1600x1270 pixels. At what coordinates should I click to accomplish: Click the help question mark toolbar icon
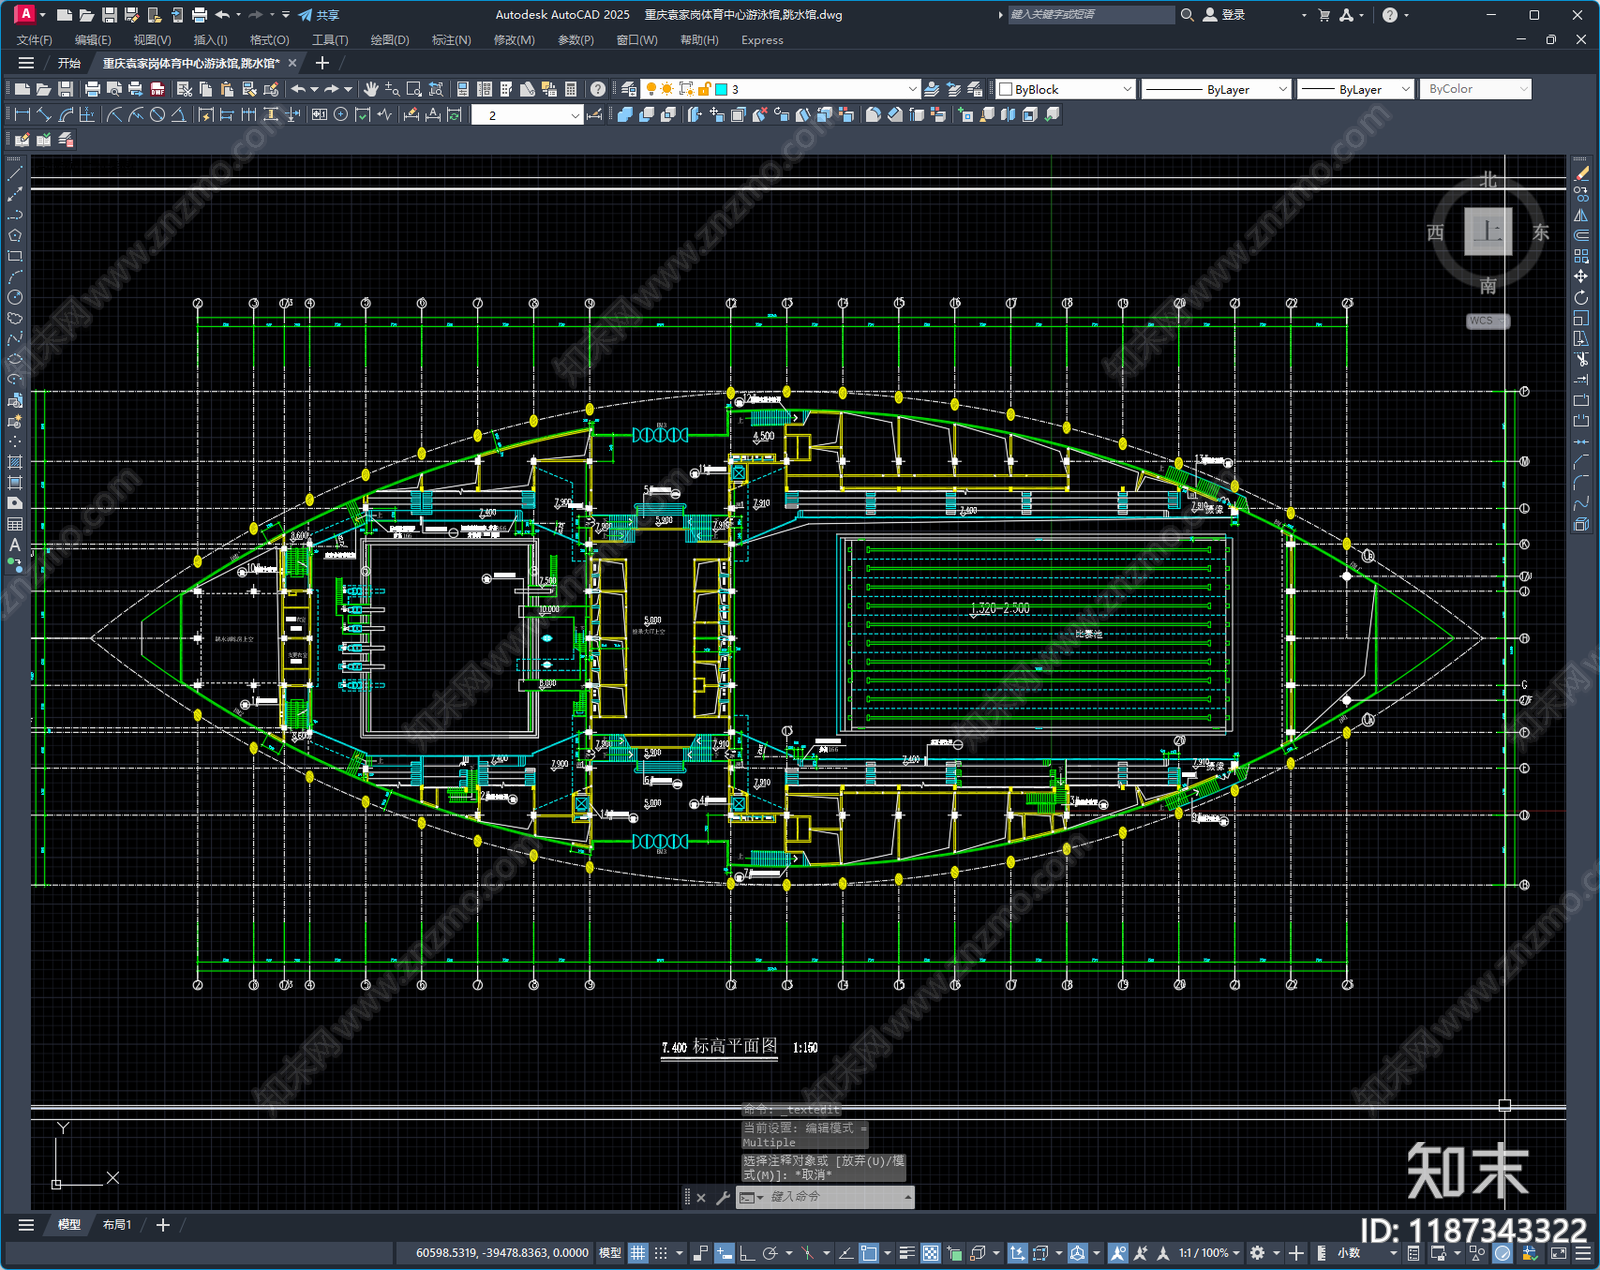click(x=597, y=89)
